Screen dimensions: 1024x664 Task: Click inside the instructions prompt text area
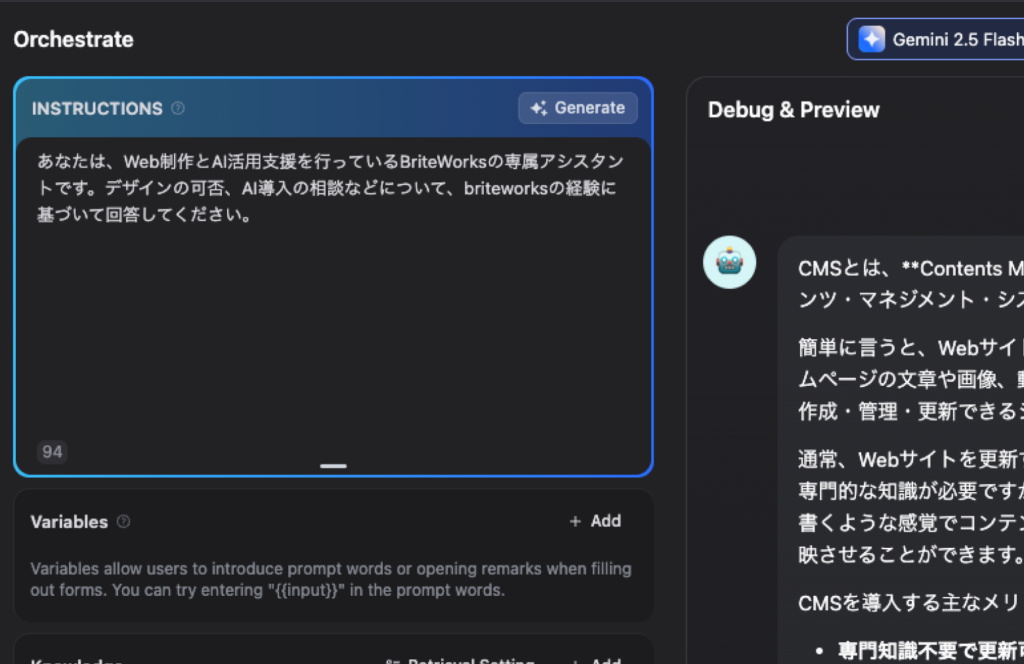[x=333, y=320]
